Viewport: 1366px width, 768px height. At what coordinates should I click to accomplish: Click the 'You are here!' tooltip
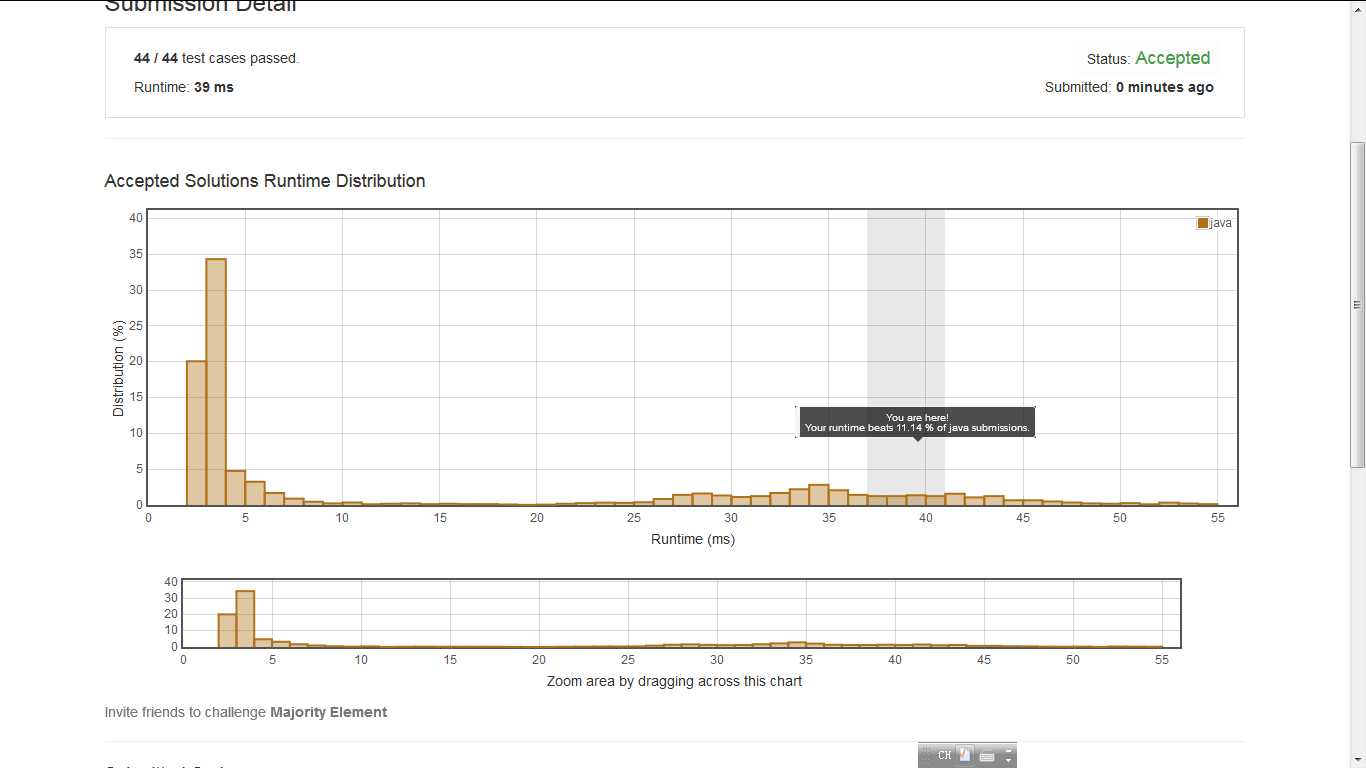[917, 422]
